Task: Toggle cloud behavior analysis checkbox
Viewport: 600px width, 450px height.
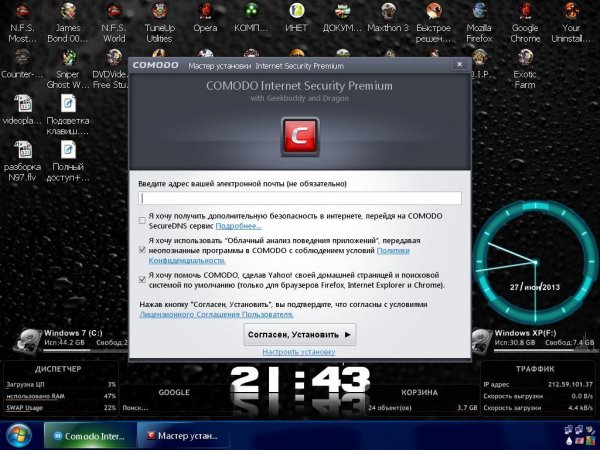Action: point(142,250)
